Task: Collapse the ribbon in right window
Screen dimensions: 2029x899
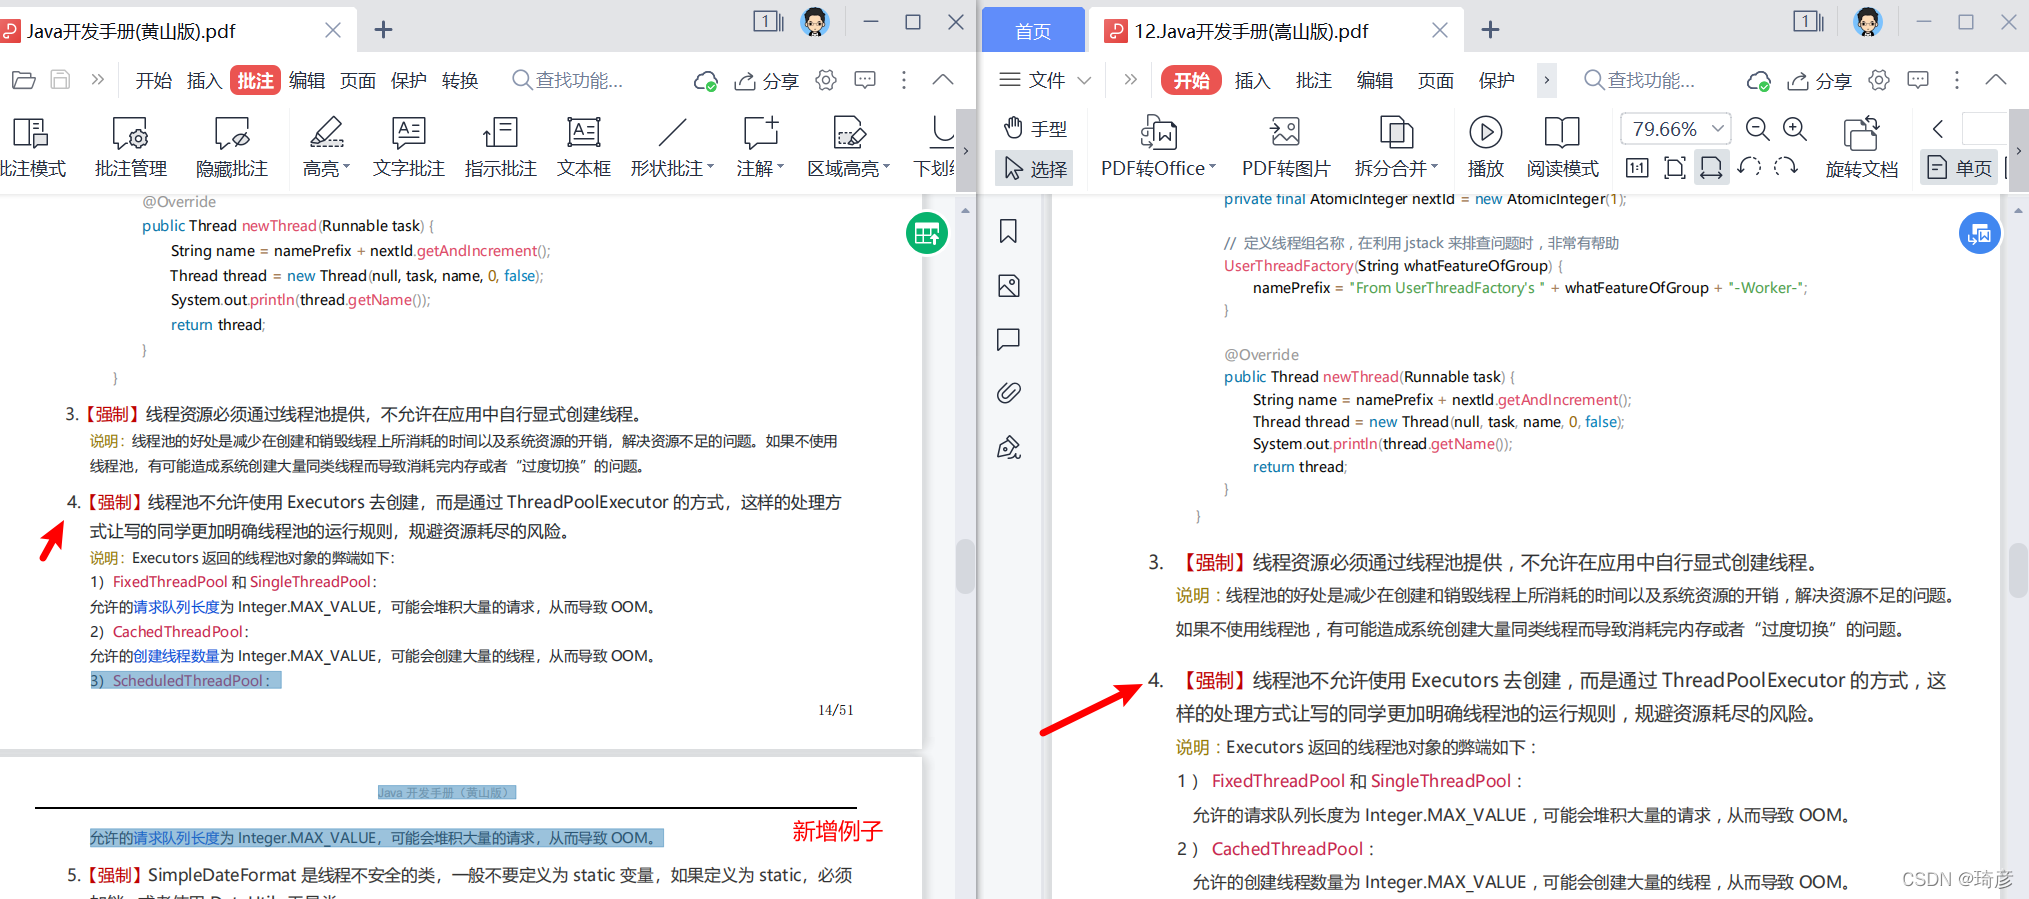Action: click(x=1996, y=80)
